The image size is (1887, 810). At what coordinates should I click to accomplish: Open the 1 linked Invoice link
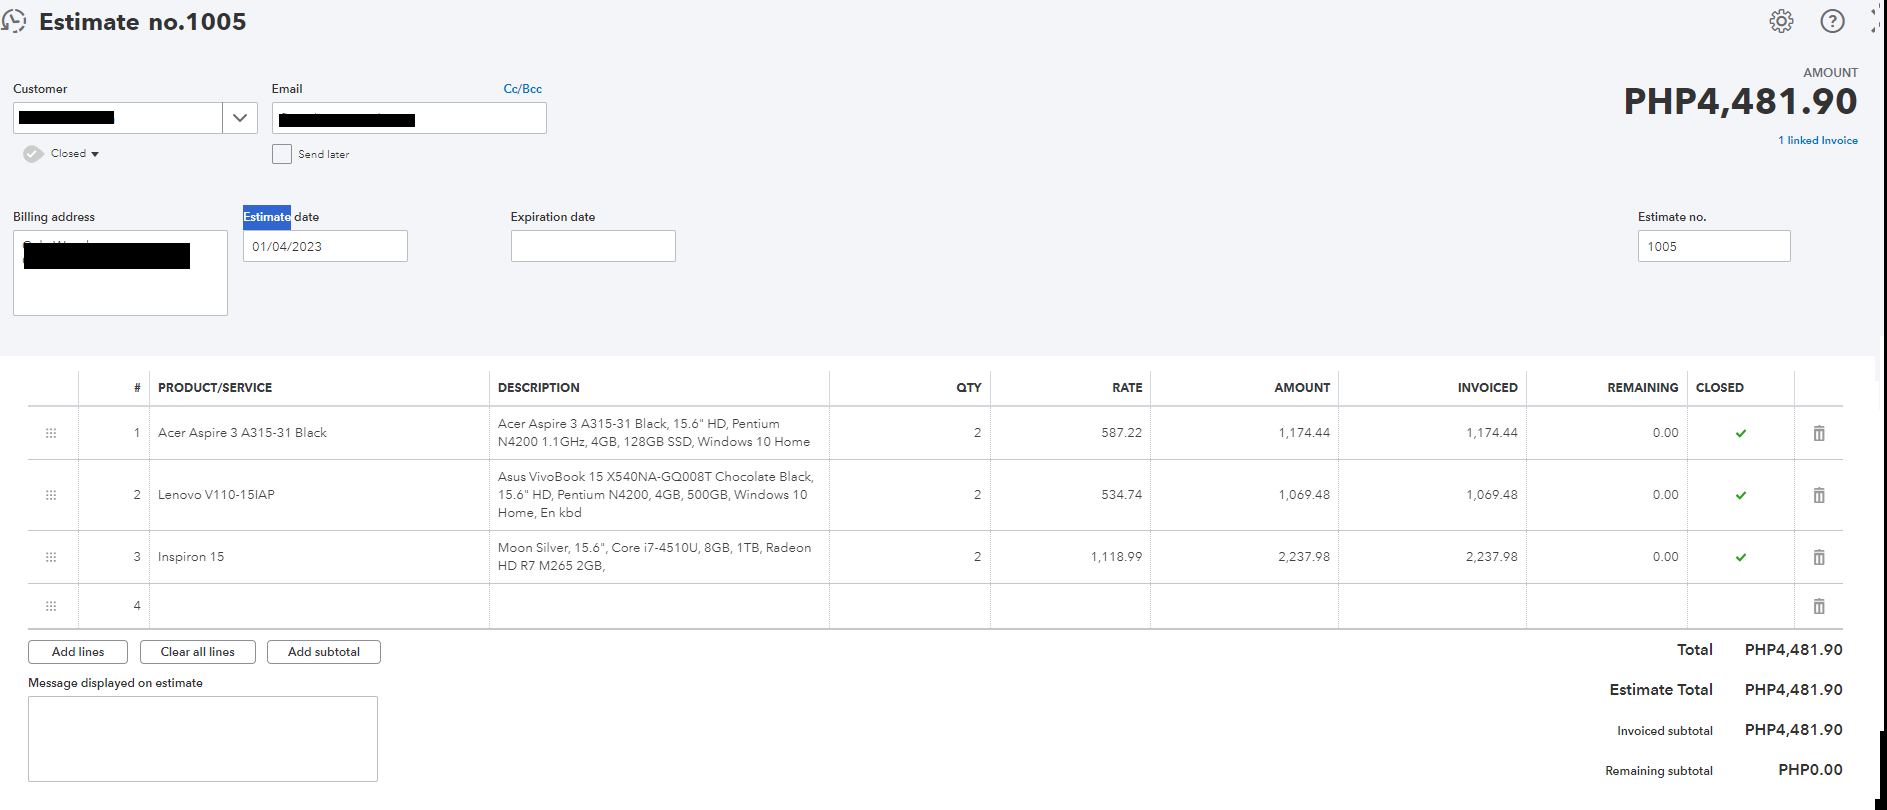point(1817,141)
